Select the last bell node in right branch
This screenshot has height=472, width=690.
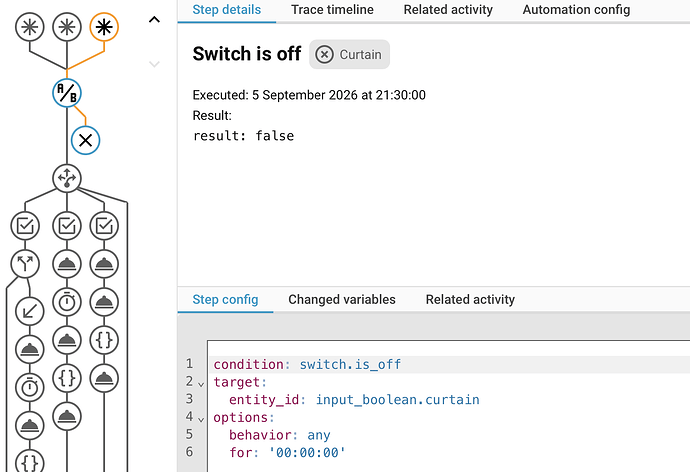click(x=104, y=378)
